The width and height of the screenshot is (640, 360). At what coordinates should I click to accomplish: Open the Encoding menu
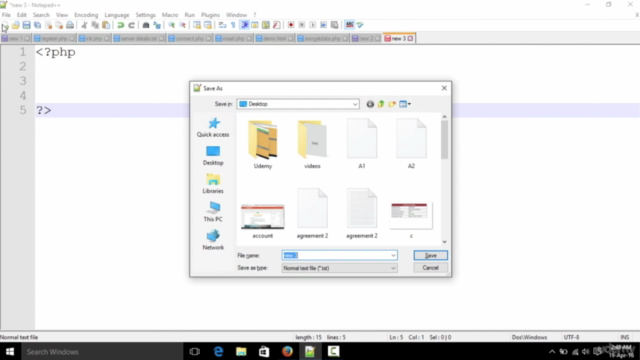pyautogui.click(x=86, y=15)
